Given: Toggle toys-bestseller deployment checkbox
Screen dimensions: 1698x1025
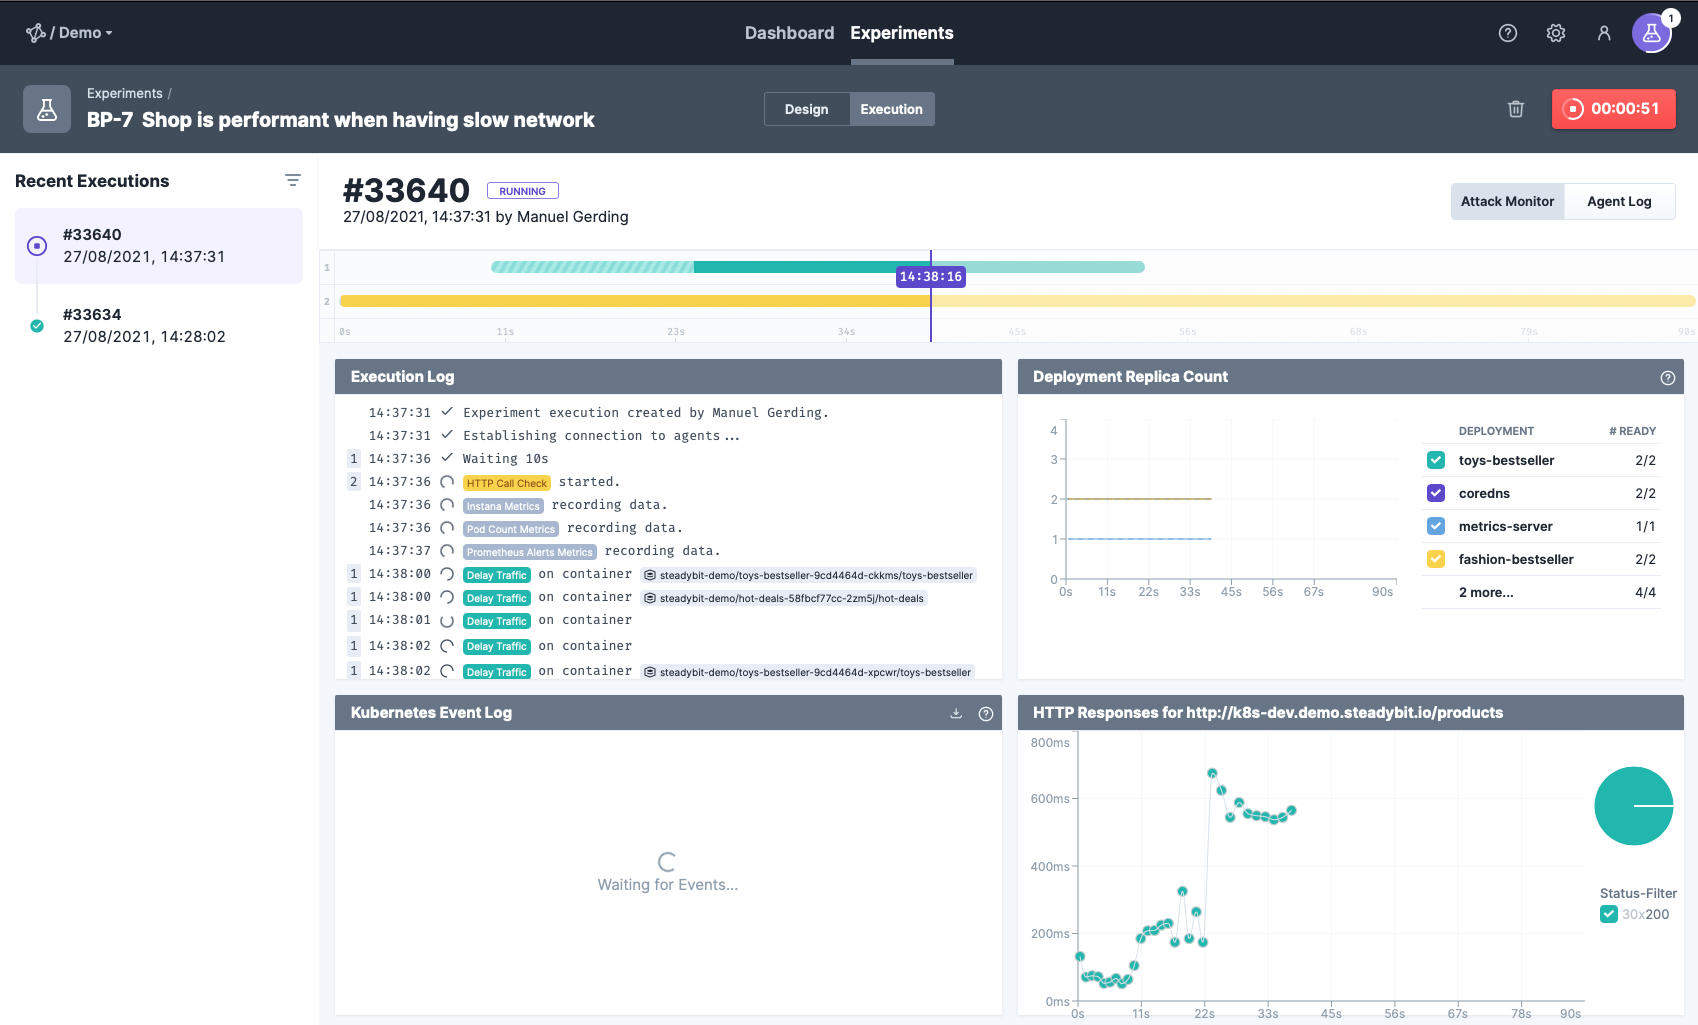Looking at the screenshot, I should click(x=1435, y=460).
